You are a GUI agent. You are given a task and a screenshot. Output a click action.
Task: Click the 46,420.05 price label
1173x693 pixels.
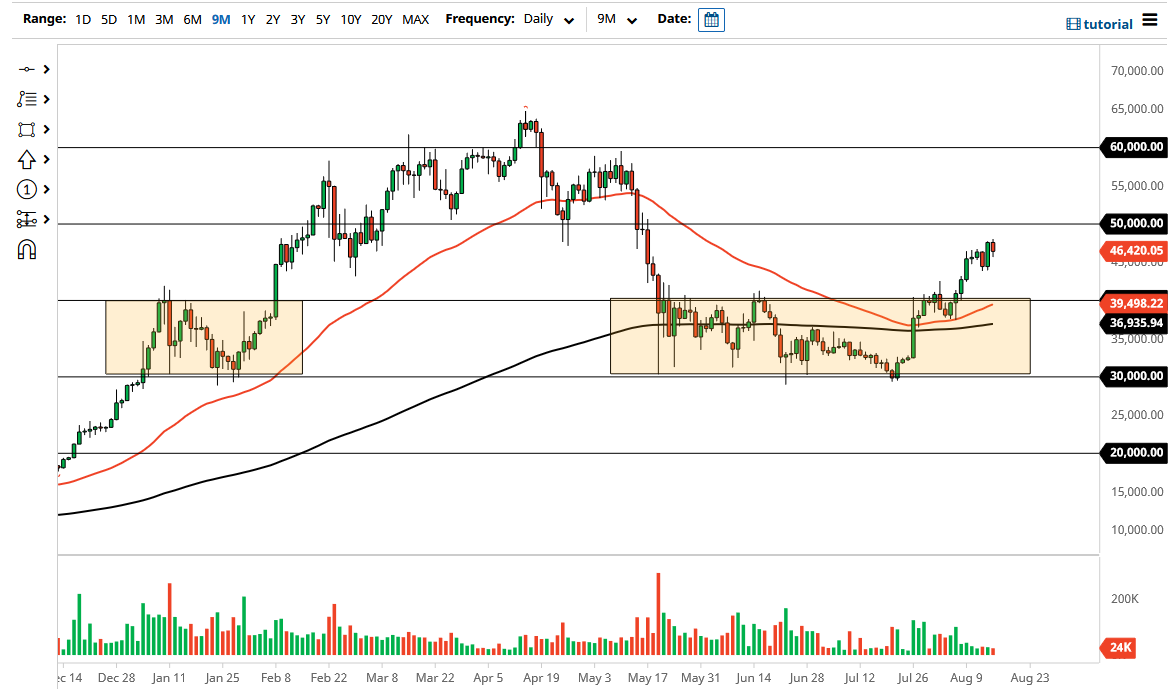(1135, 251)
